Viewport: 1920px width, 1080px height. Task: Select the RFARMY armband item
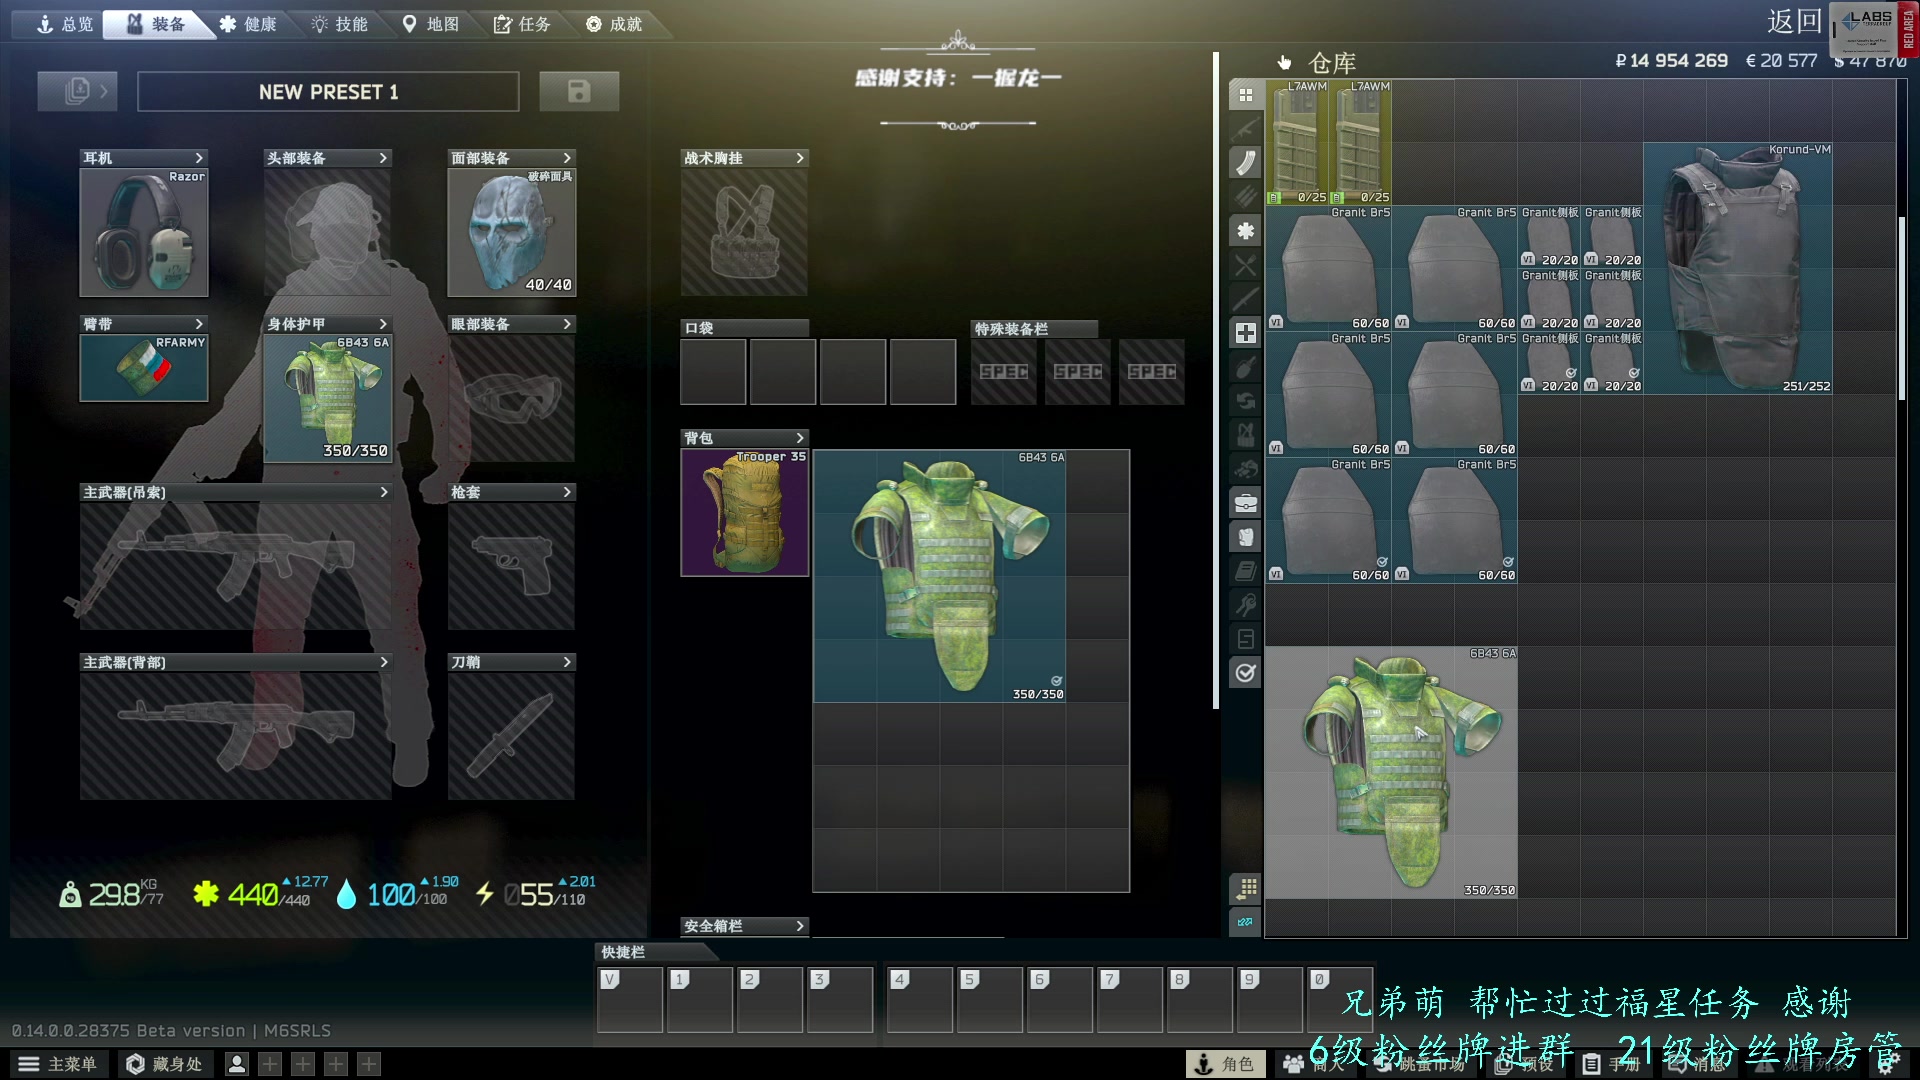click(144, 368)
